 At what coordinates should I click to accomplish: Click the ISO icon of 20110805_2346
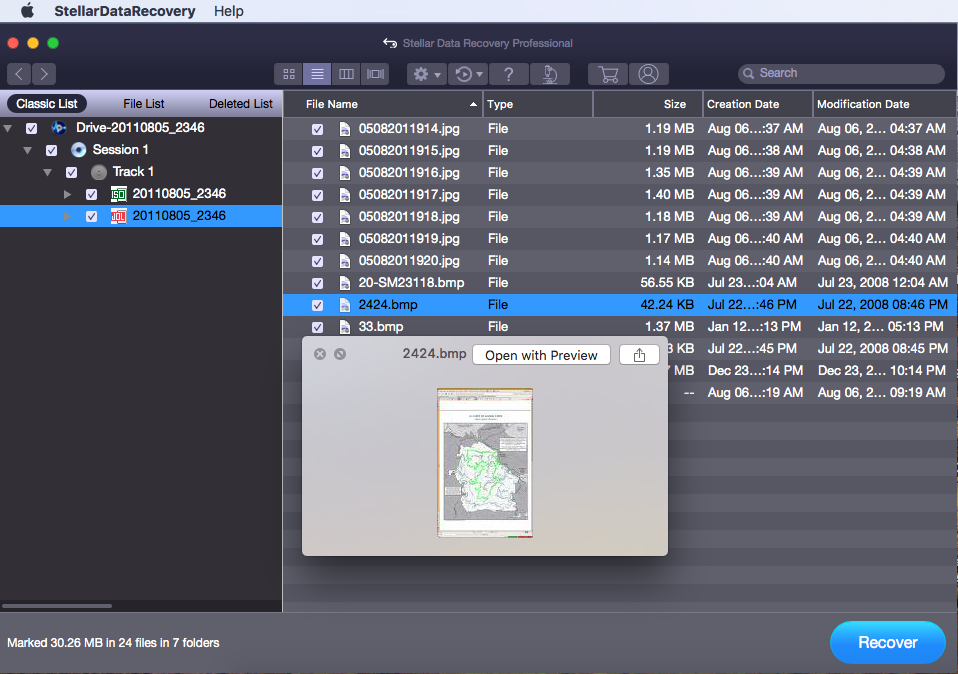pos(119,194)
